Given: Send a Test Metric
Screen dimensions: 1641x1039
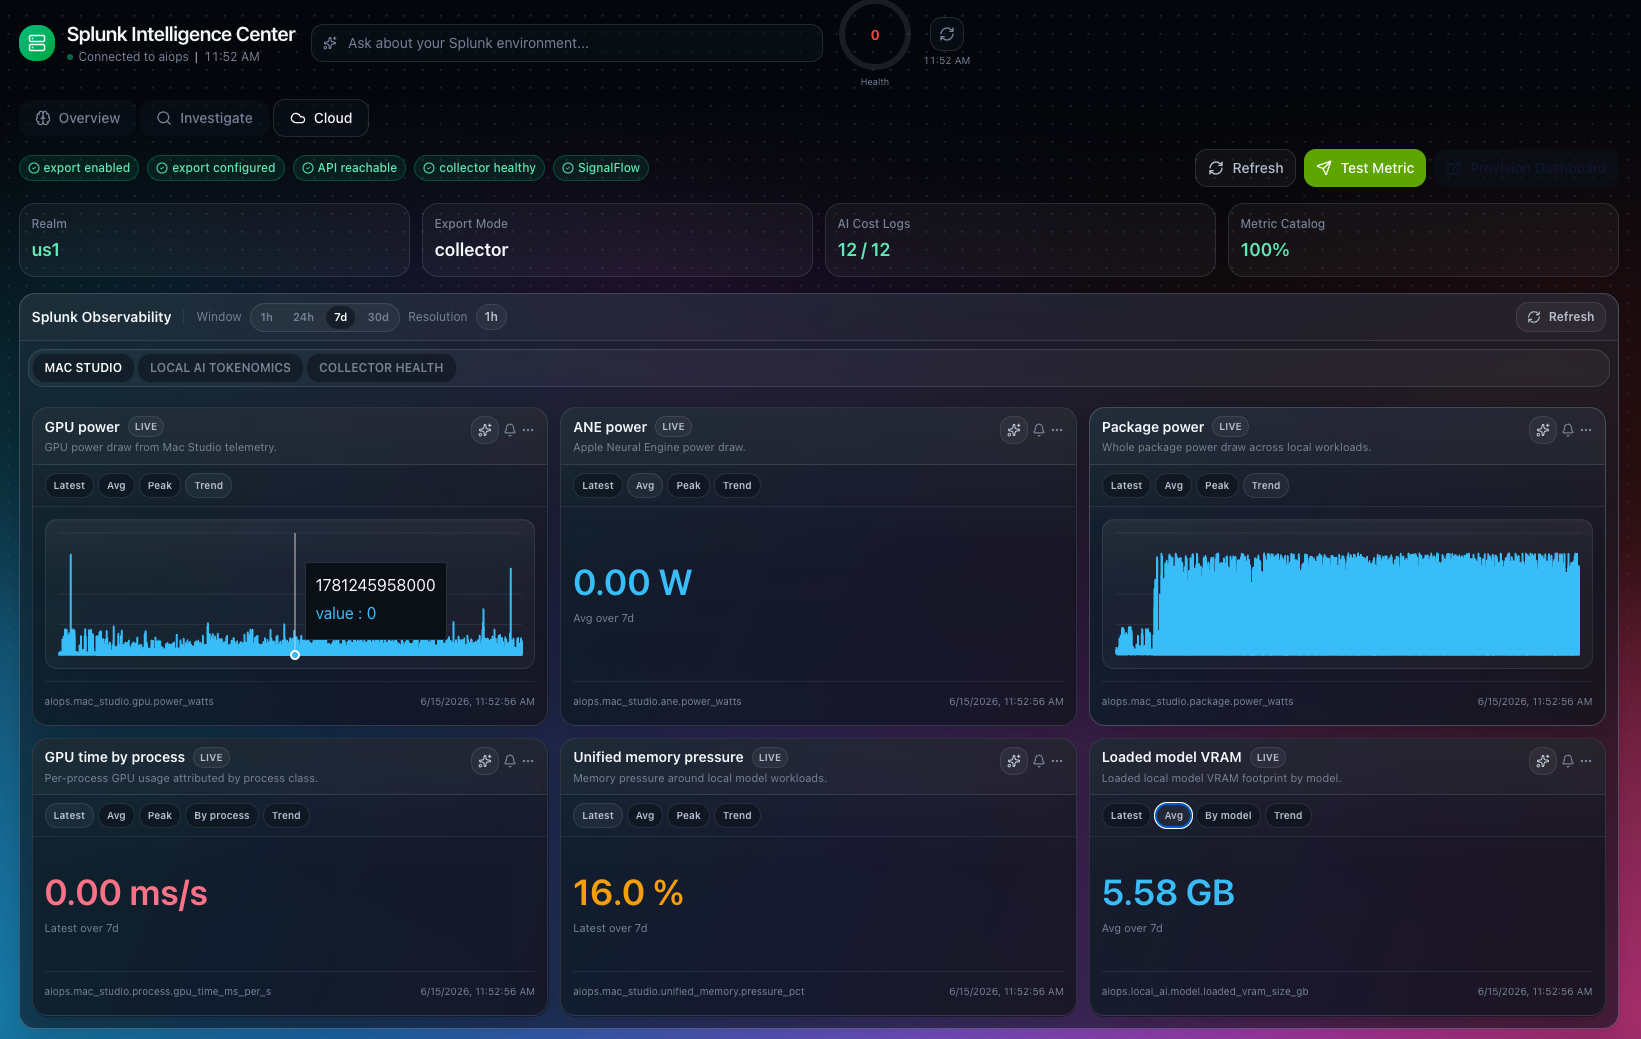Looking at the screenshot, I should click(1365, 168).
